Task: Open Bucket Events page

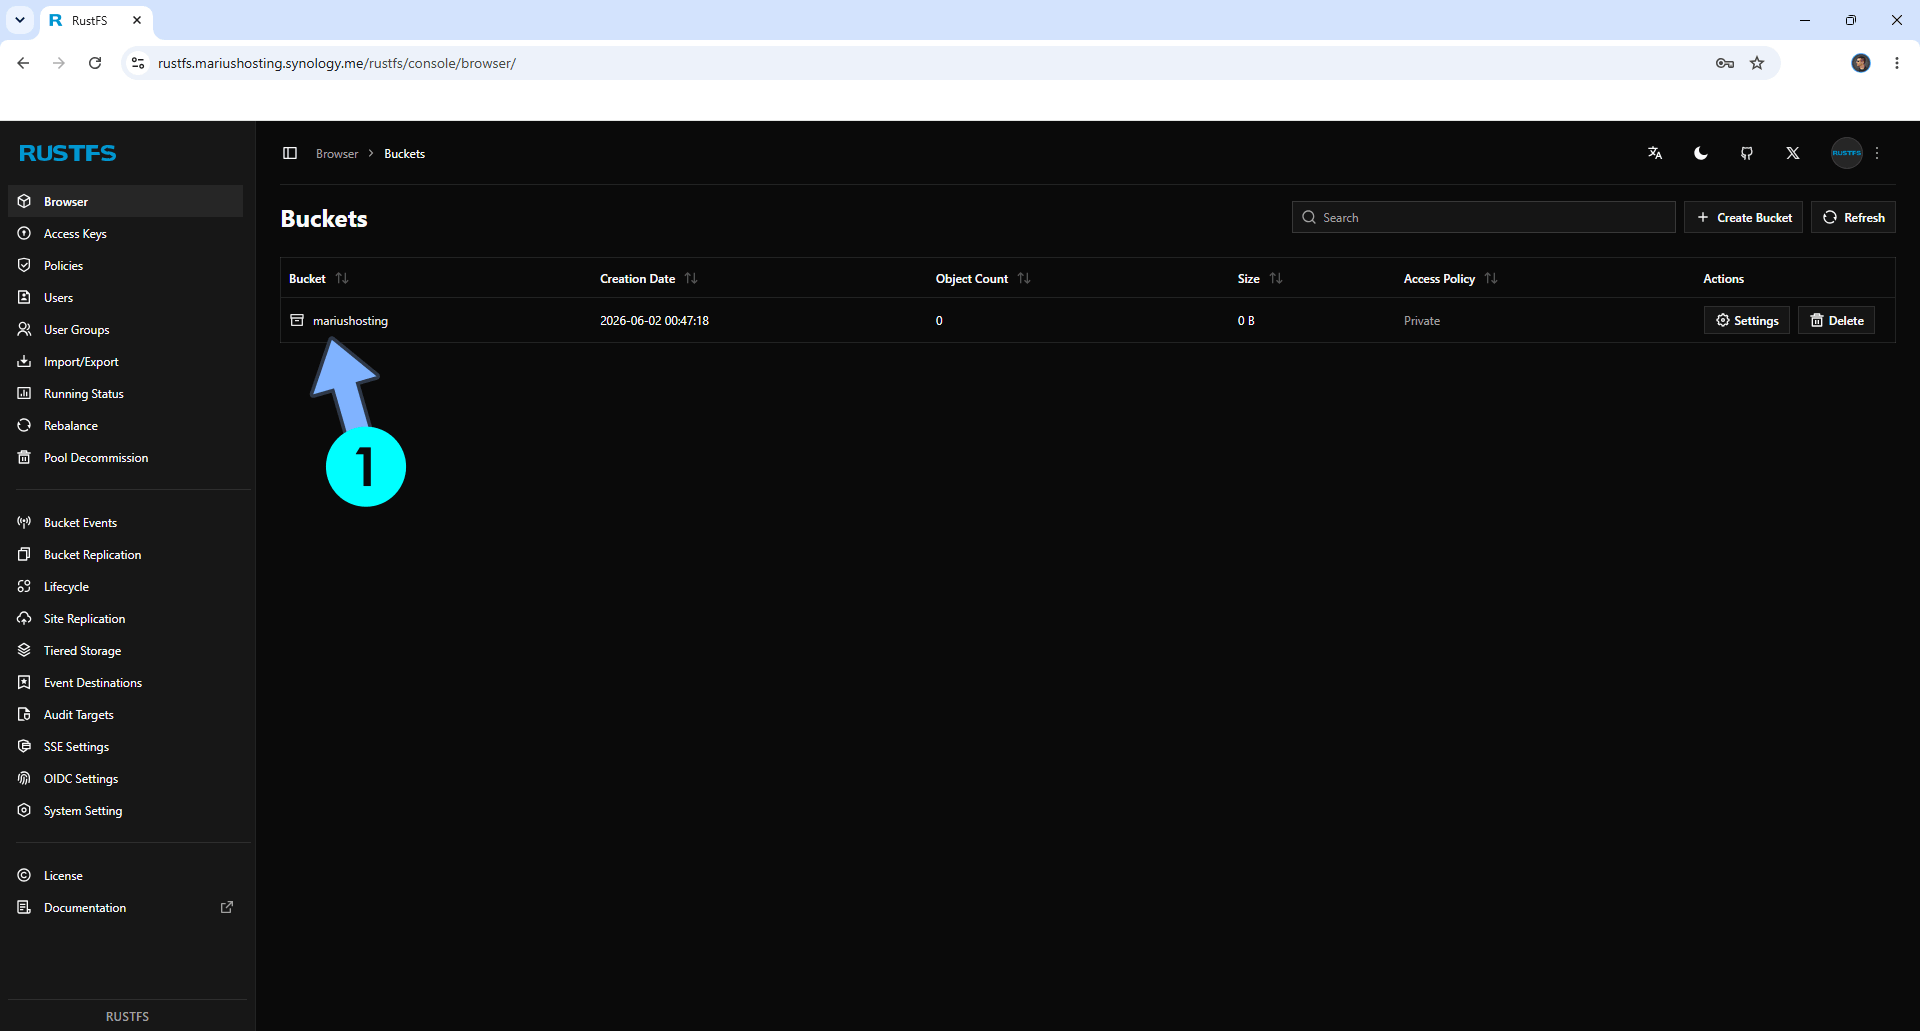Action: [x=125, y=522]
